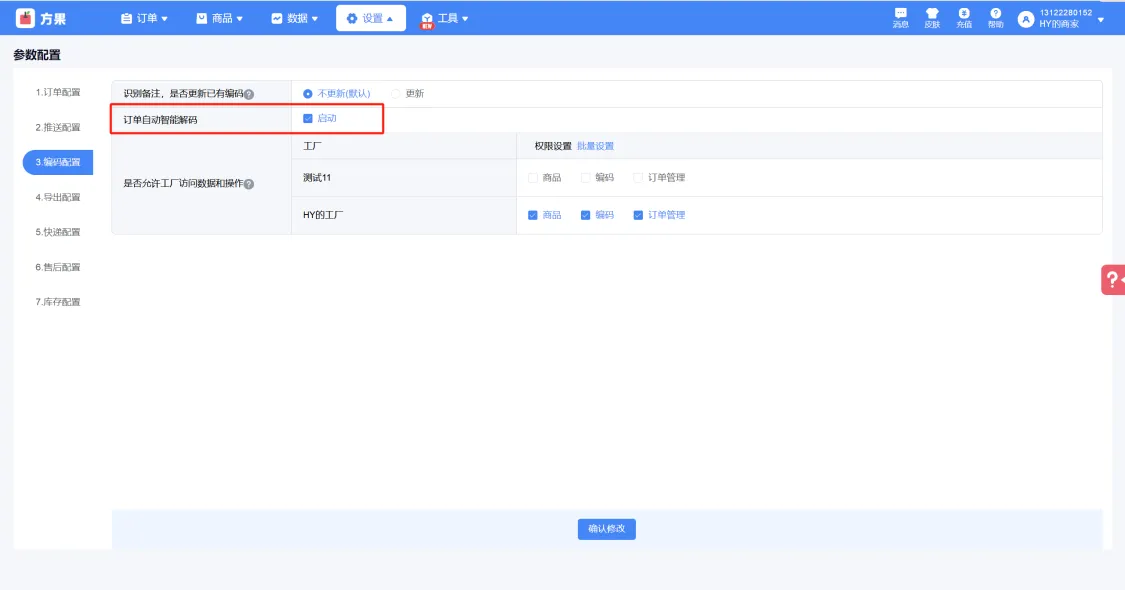Click the 方果 logo icon
The width and height of the screenshot is (1125, 590).
click(26, 18)
